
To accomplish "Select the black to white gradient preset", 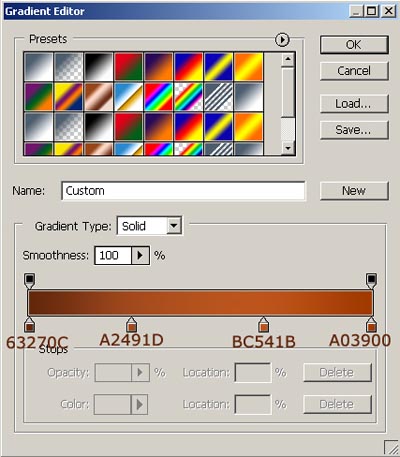I will [x=98, y=67].
